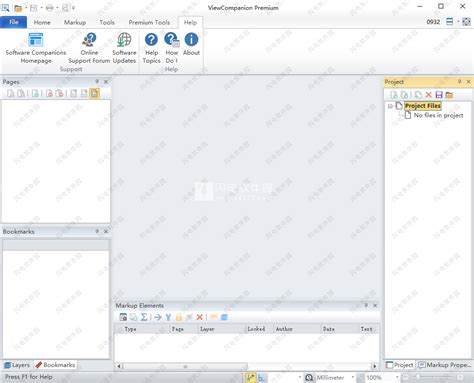The image size is (474, 383).
Task: Click the fullscreen icon near 0932
Action: coord(466,22)
